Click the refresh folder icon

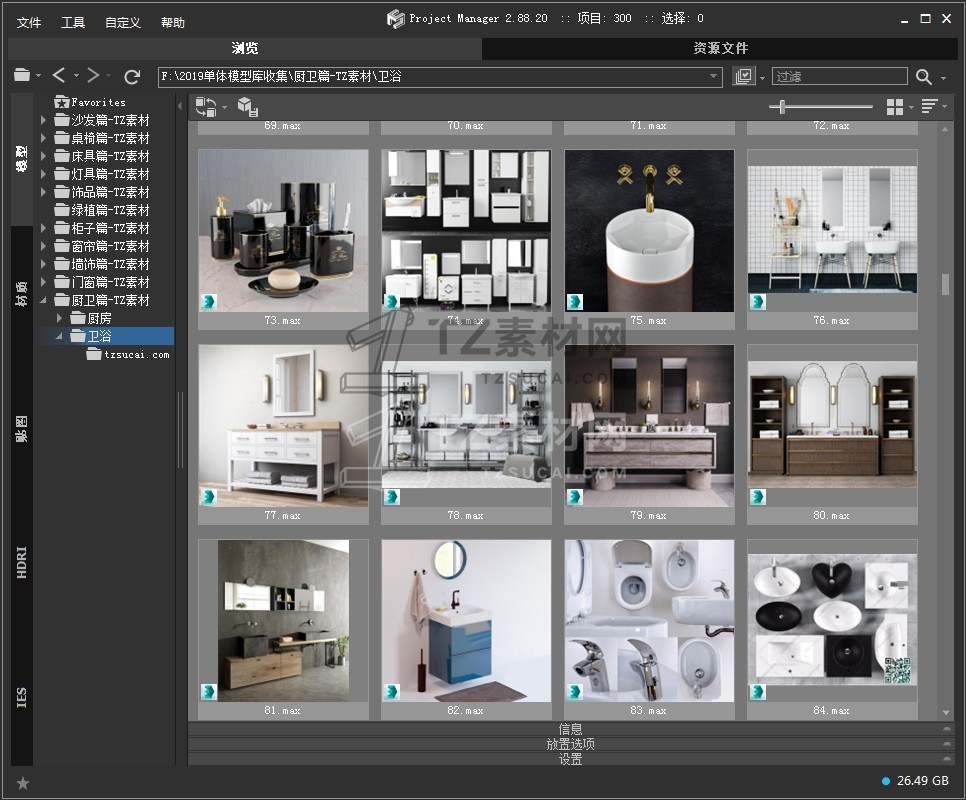point(132,76)
